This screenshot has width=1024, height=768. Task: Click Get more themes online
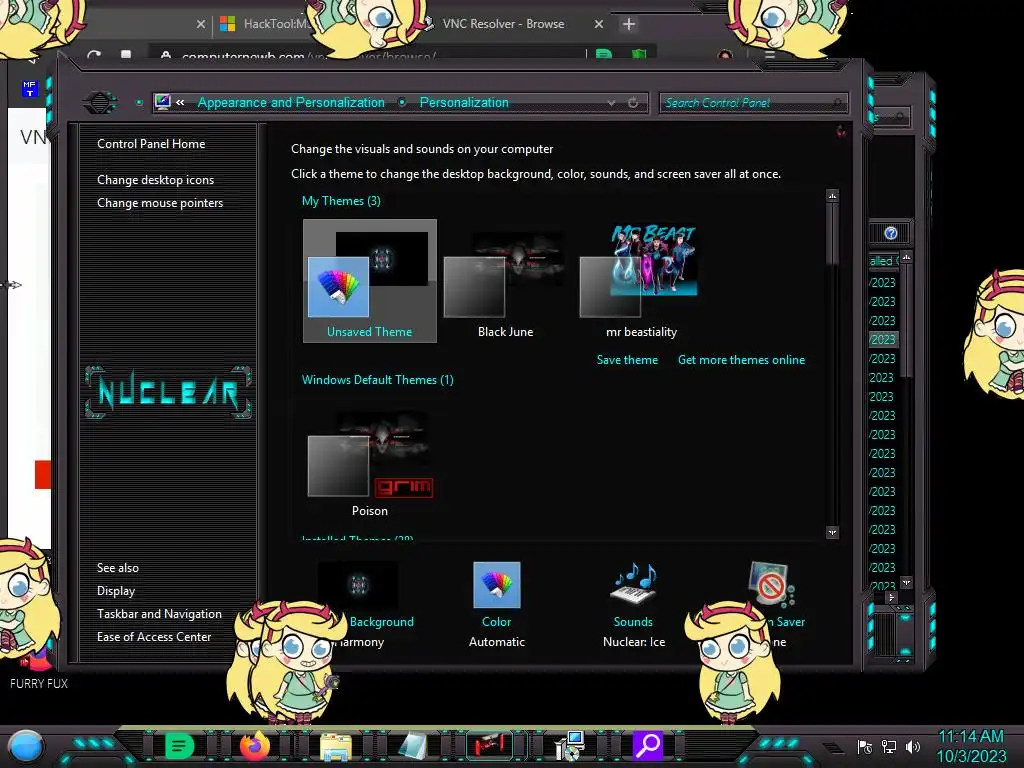click(x=741, y=360)
